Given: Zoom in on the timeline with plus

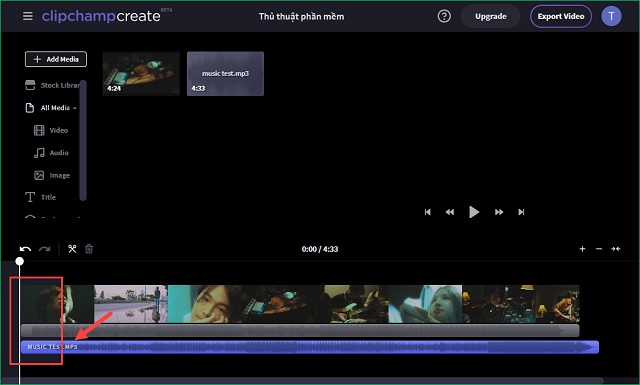Looking at the screenshot, I should tap(582, 249).
